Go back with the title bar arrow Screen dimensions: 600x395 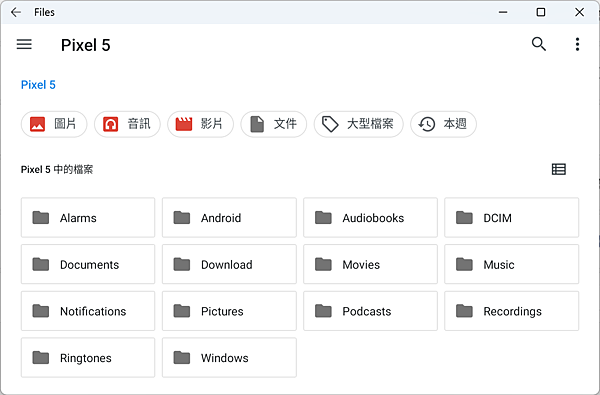[16, 12]
